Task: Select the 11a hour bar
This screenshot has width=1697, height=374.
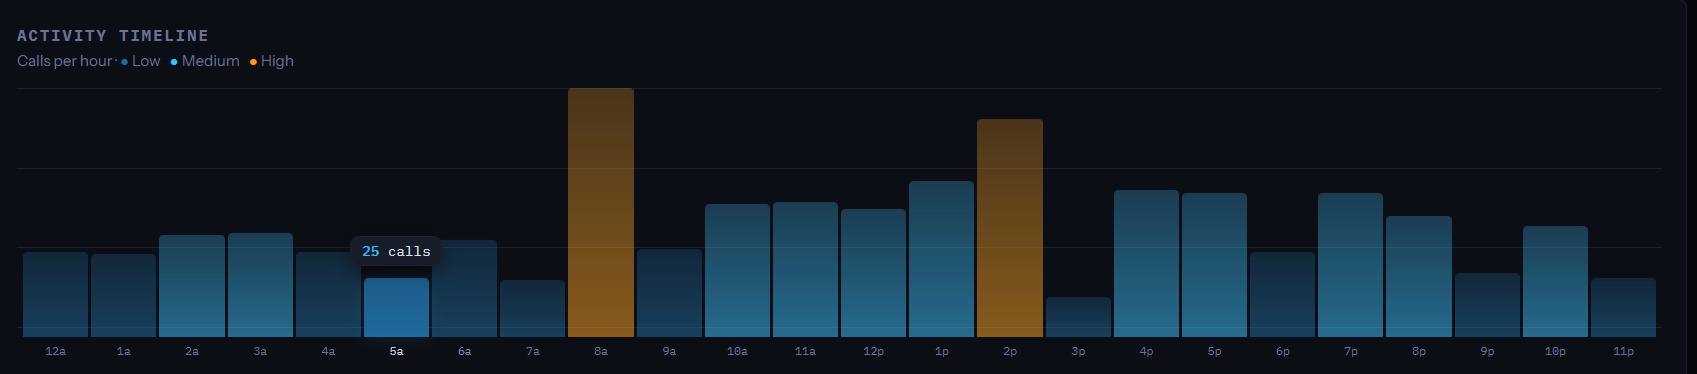Action: tap(805, 269)
